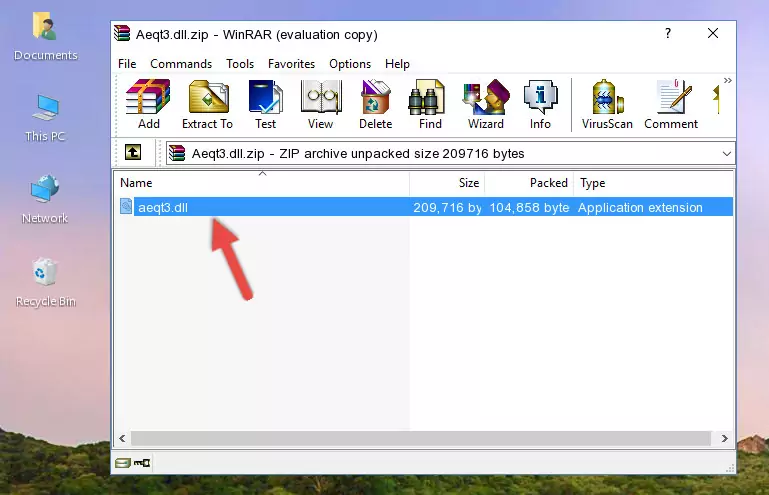The image size is (769, 495).
Task: Select the Network desktop icon
Action: [45, 199]
